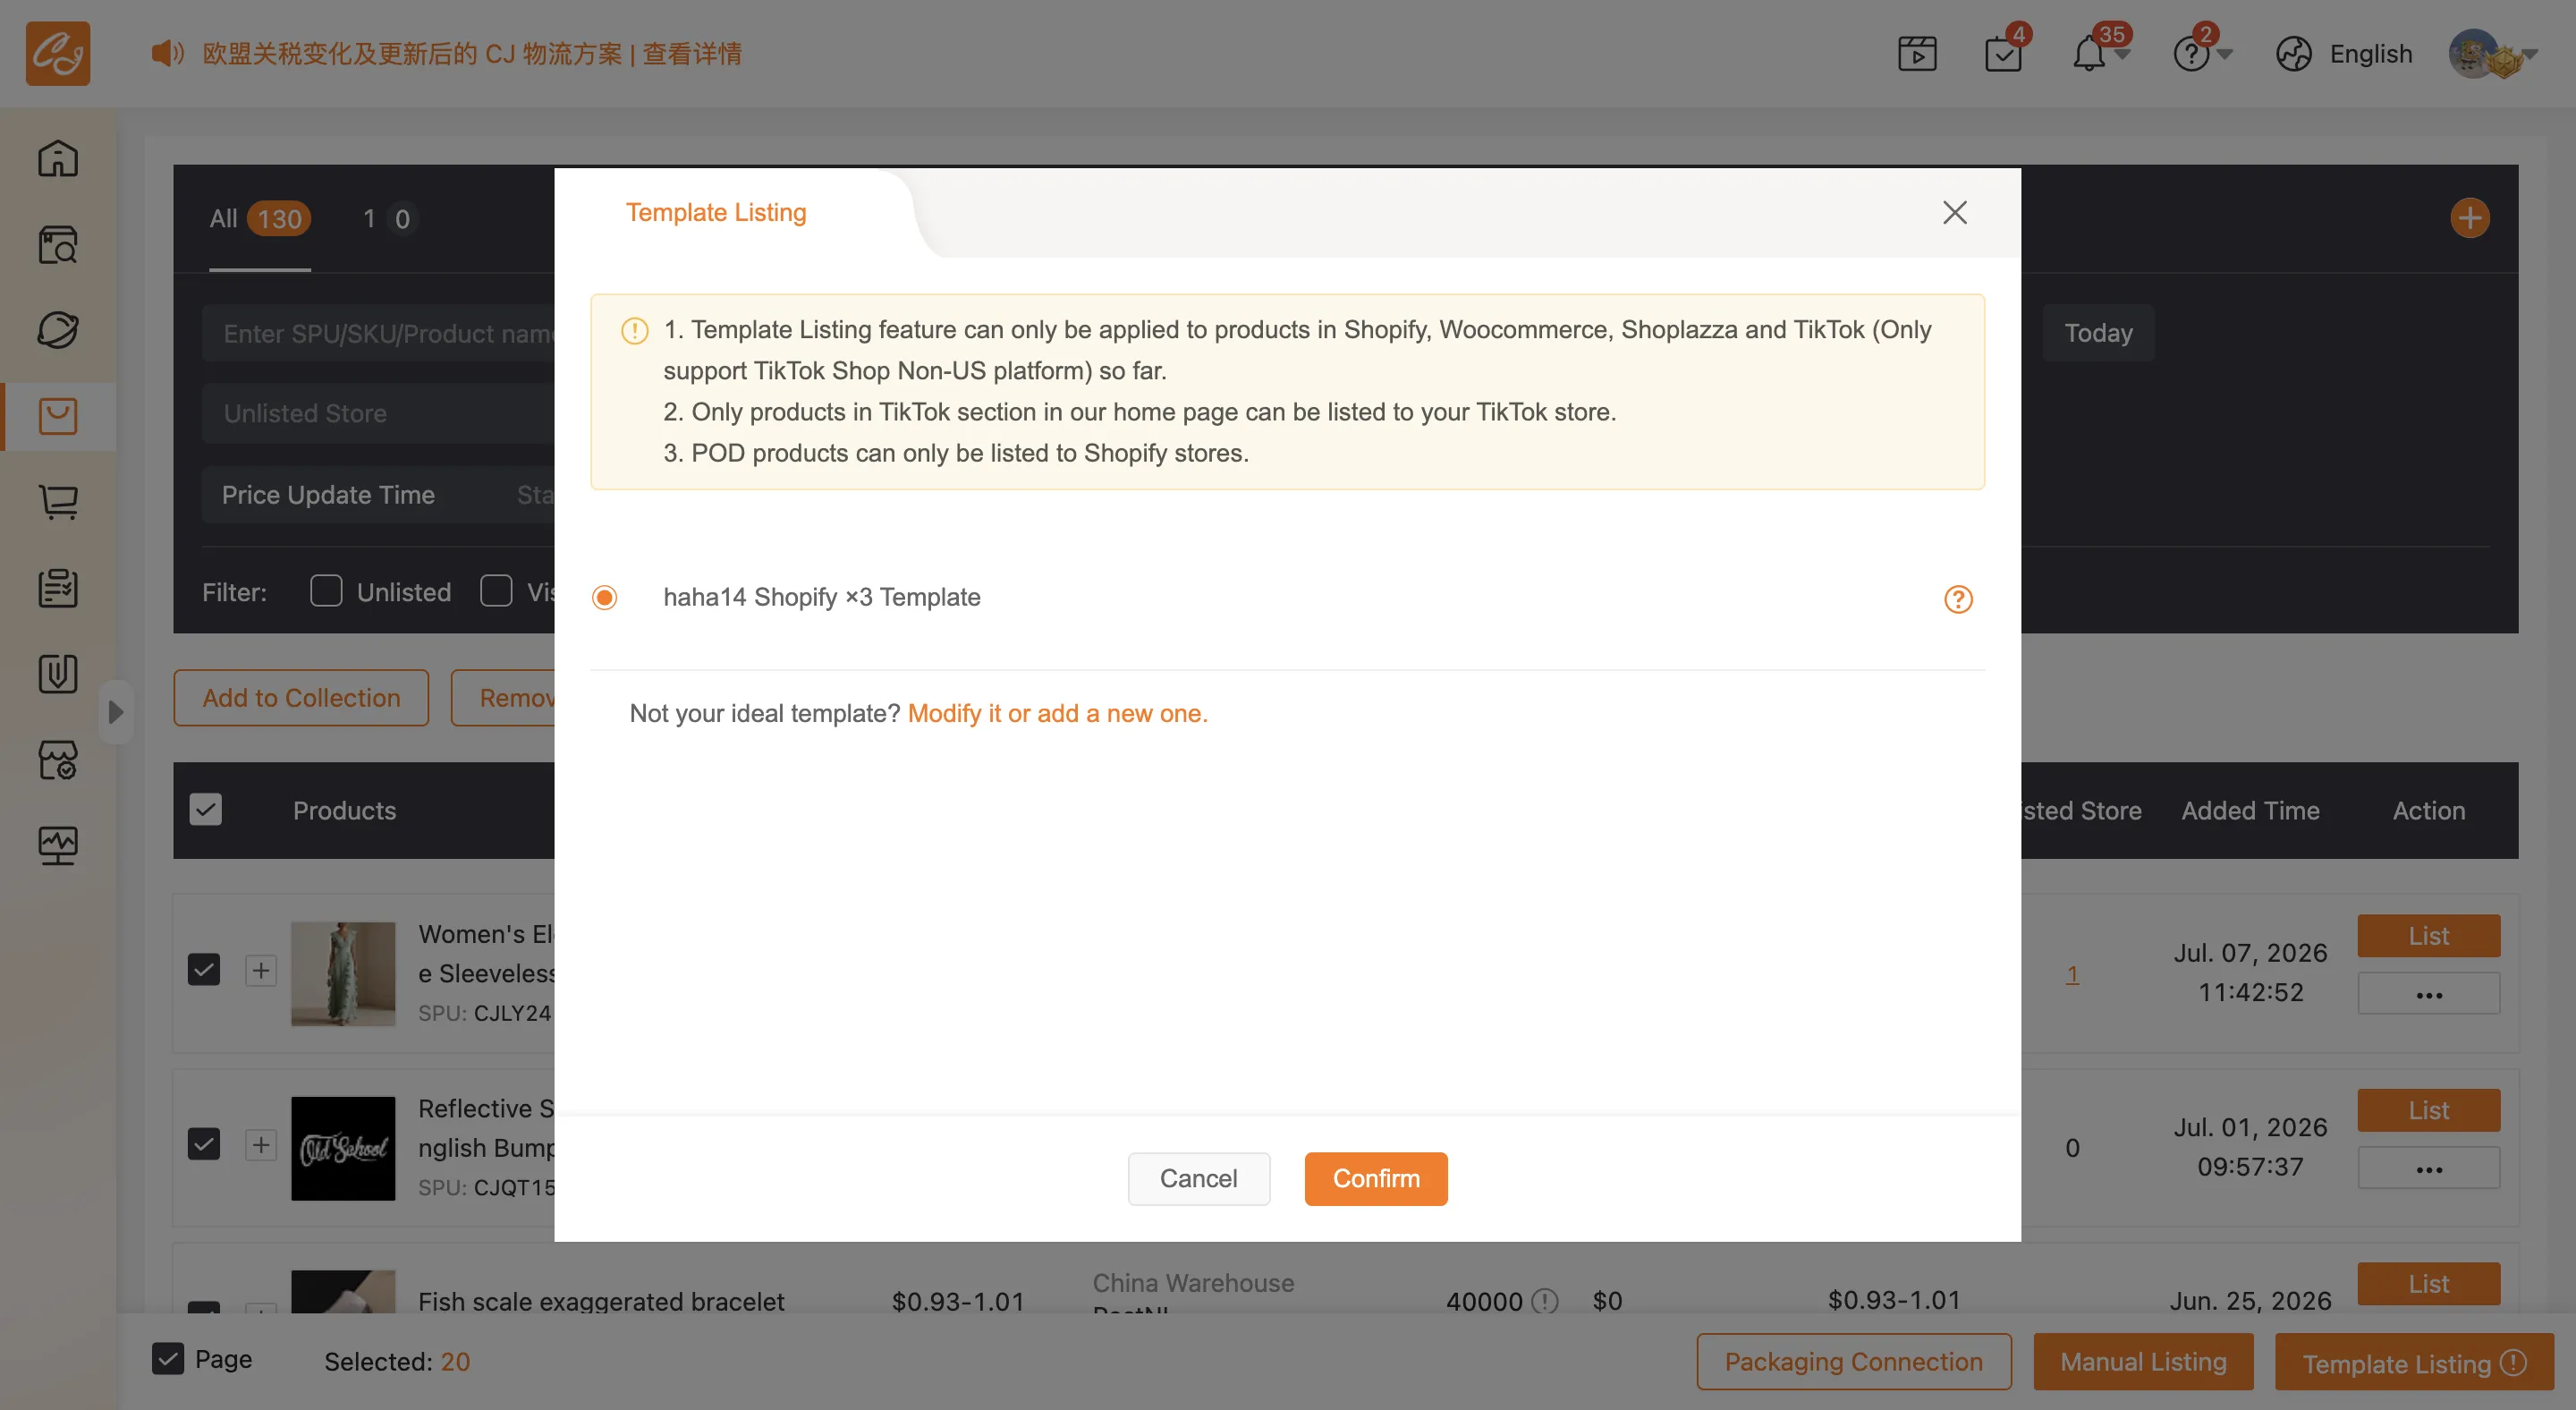The width and height of the screenshot is (2576, 1410).
Task: Open the task checklist icon with badge 4
Action: [2004, 54]
